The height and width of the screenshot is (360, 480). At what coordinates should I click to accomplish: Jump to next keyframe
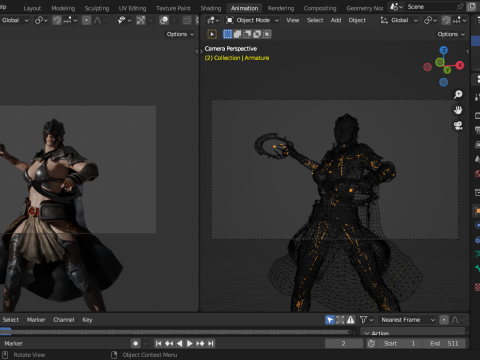(x=200, y=343)
